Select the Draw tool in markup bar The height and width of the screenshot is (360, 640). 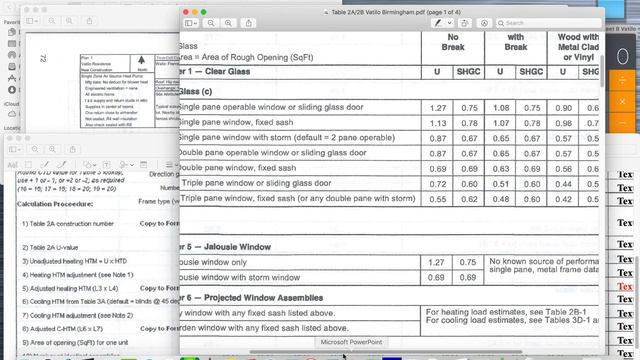click(x=62, y=164)
